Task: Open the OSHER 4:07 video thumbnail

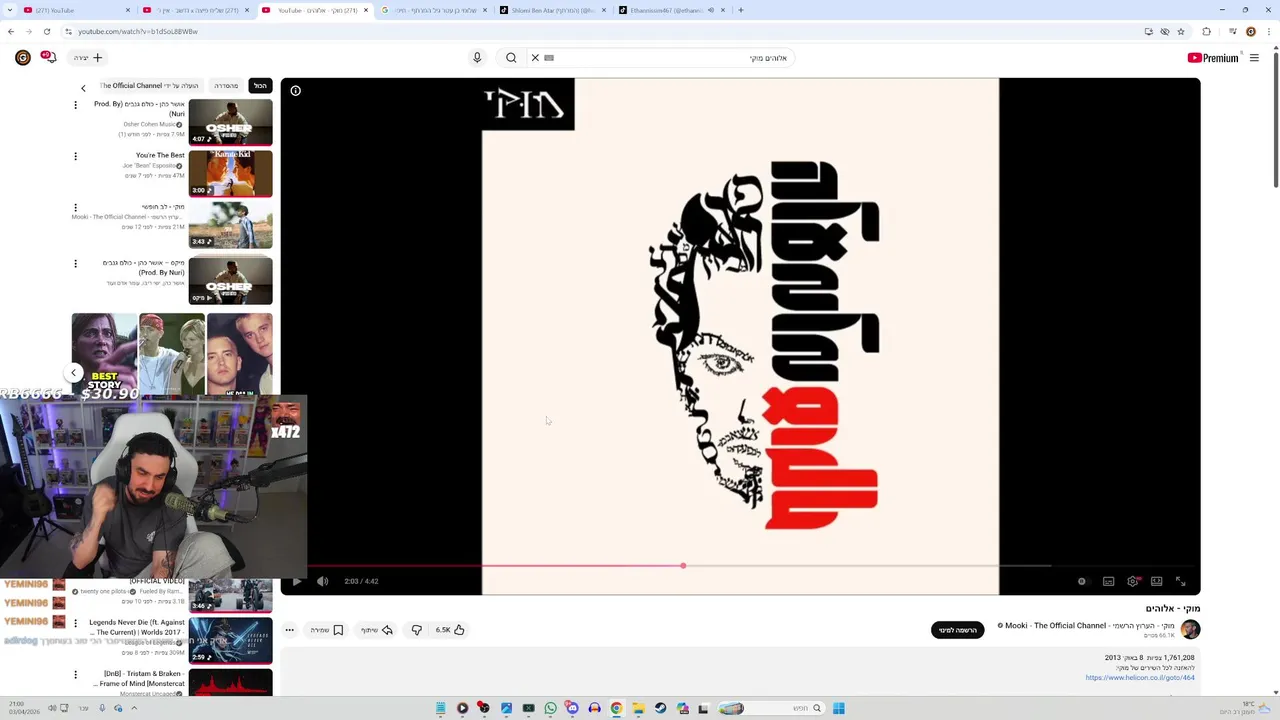Action: pyautogui.click(x=230, y=122)
